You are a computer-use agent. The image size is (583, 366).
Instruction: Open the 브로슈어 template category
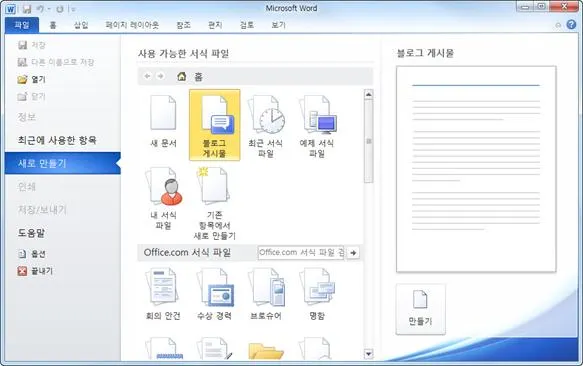click(266, 294)
